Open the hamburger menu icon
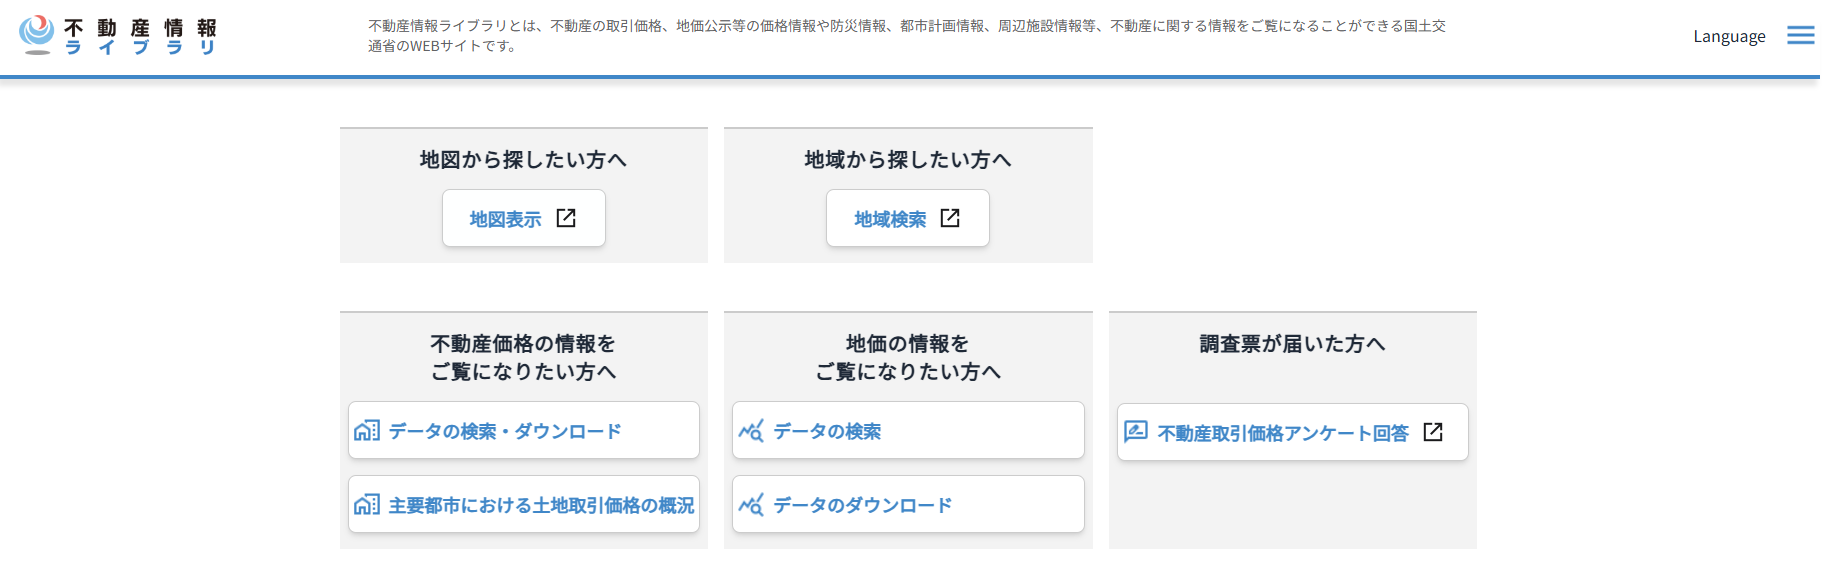The image size is (1826, 571). (x=1800, y=36)
